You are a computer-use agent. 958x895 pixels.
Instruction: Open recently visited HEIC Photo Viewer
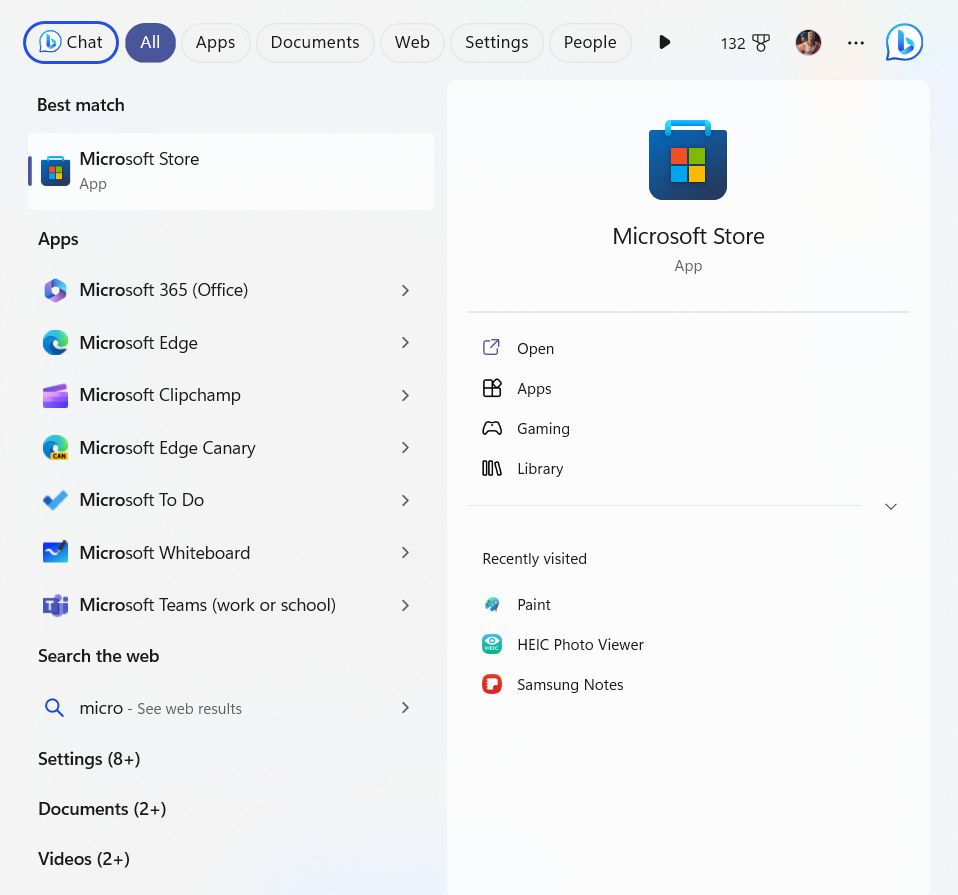(x=580, y=645)
